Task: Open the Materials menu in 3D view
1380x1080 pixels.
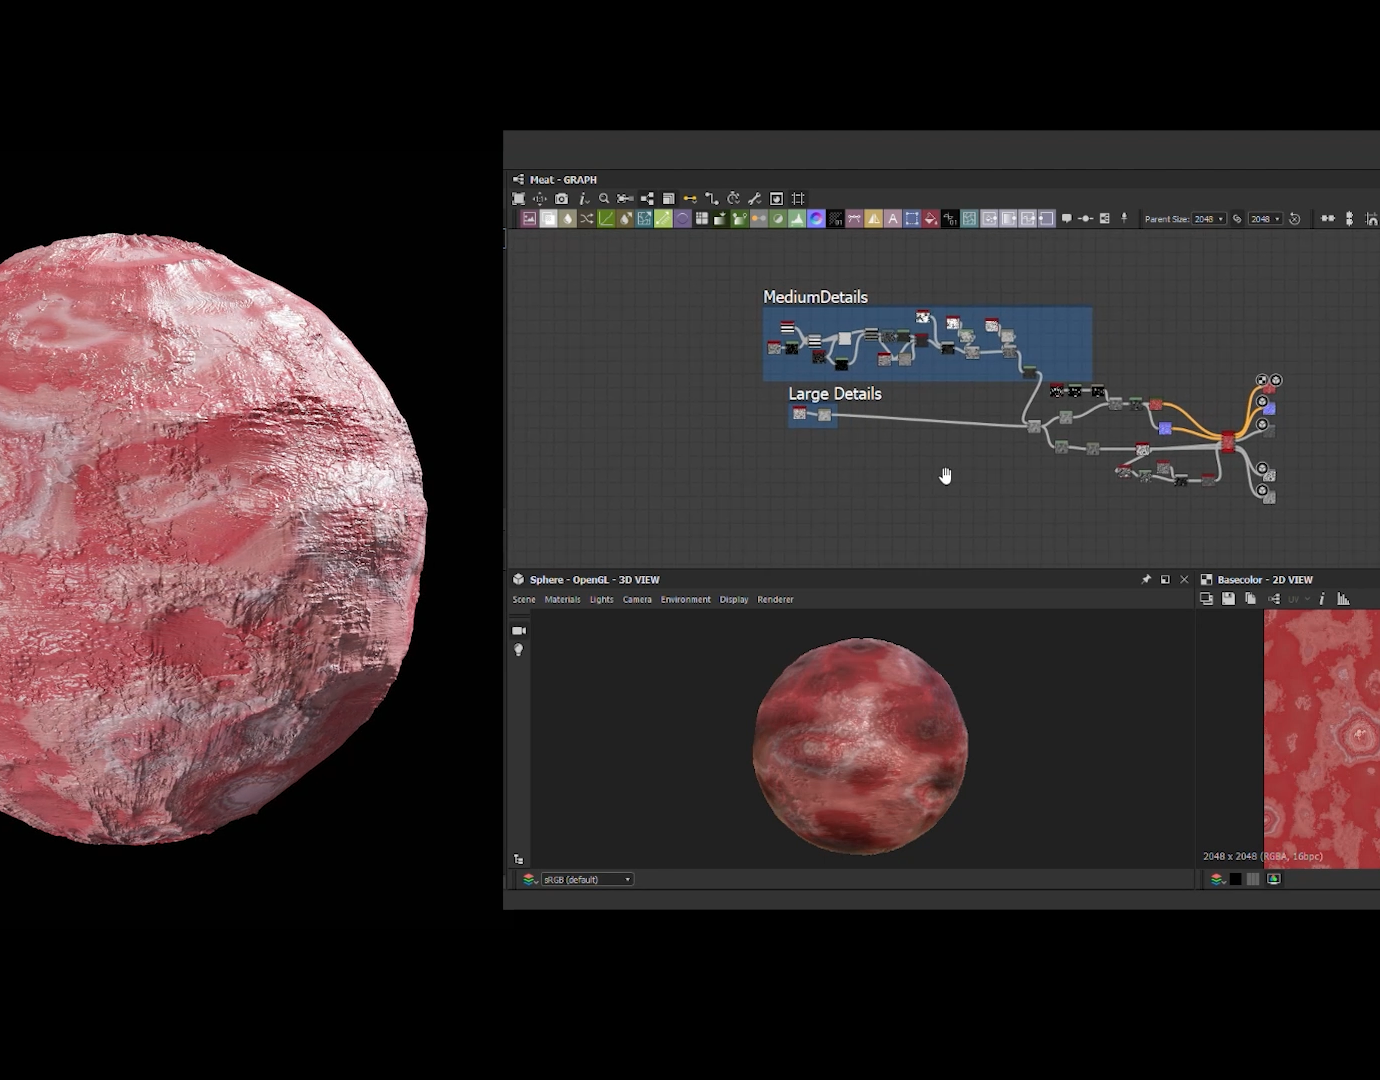Action: (562, 600)
